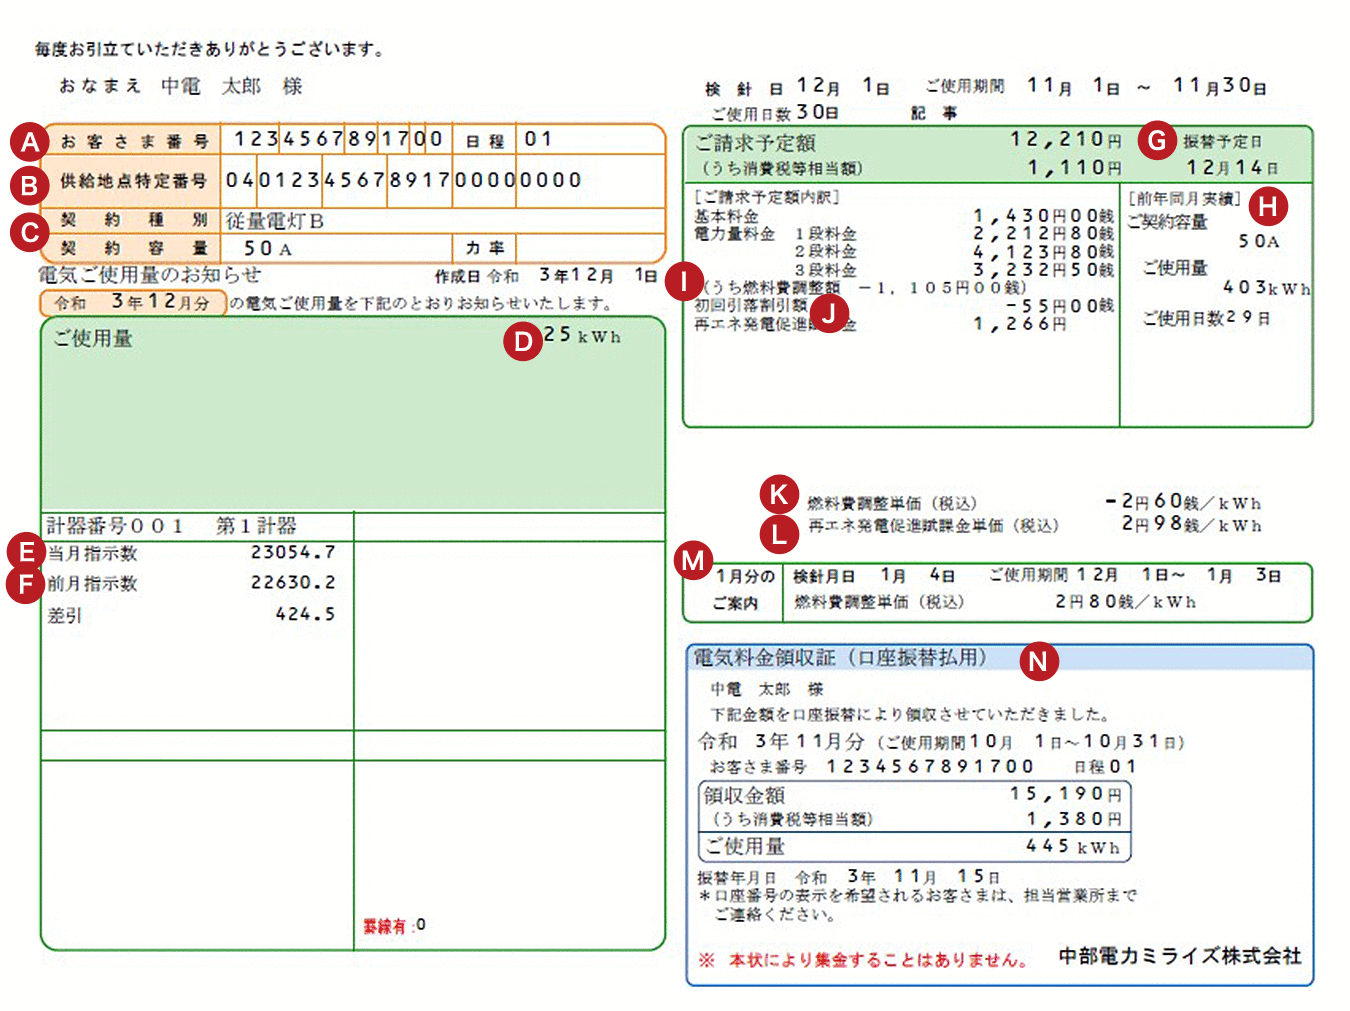Click the red '罫線有' text
This screenshot has width=1350, height=1011.
(384, 926)
